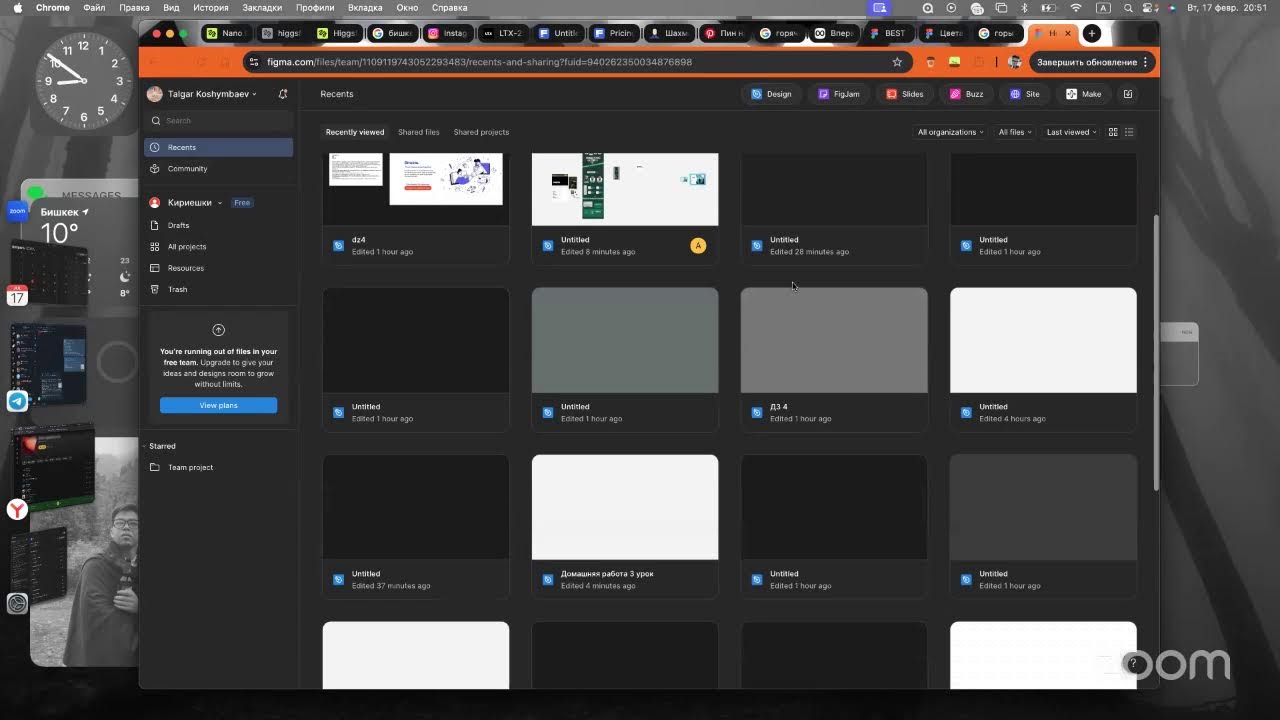1280x720 pixels.
Task: Click the Recents clock icon in sidebar
Action: pos(155,147)
